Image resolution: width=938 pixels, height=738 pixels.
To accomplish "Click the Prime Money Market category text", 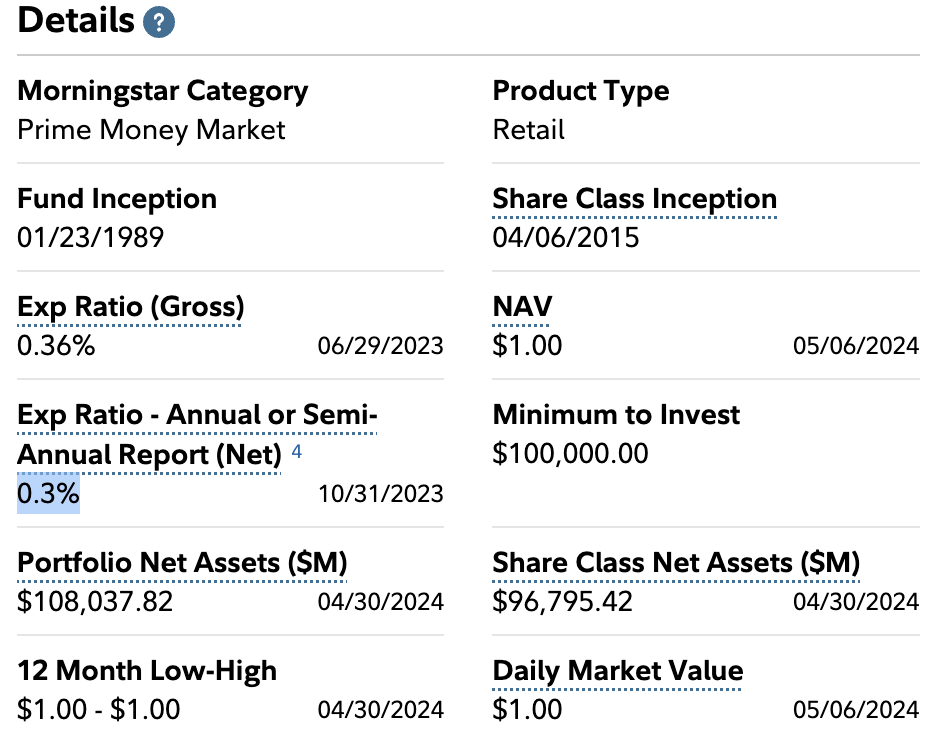I will tap(151, 130).
